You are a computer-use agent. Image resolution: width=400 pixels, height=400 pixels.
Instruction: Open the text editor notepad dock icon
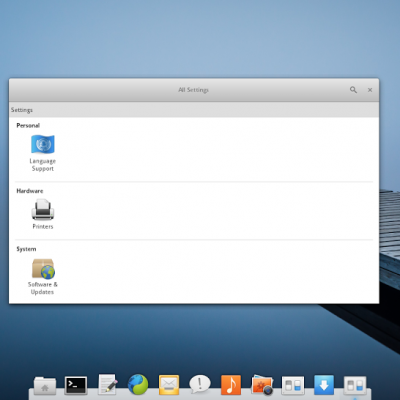[108, 384]
